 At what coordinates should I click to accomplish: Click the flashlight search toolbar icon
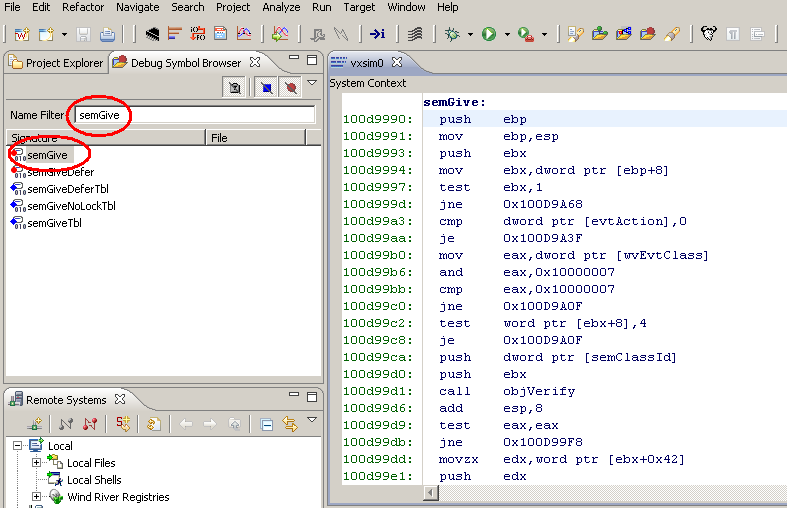tap(672, 34)
